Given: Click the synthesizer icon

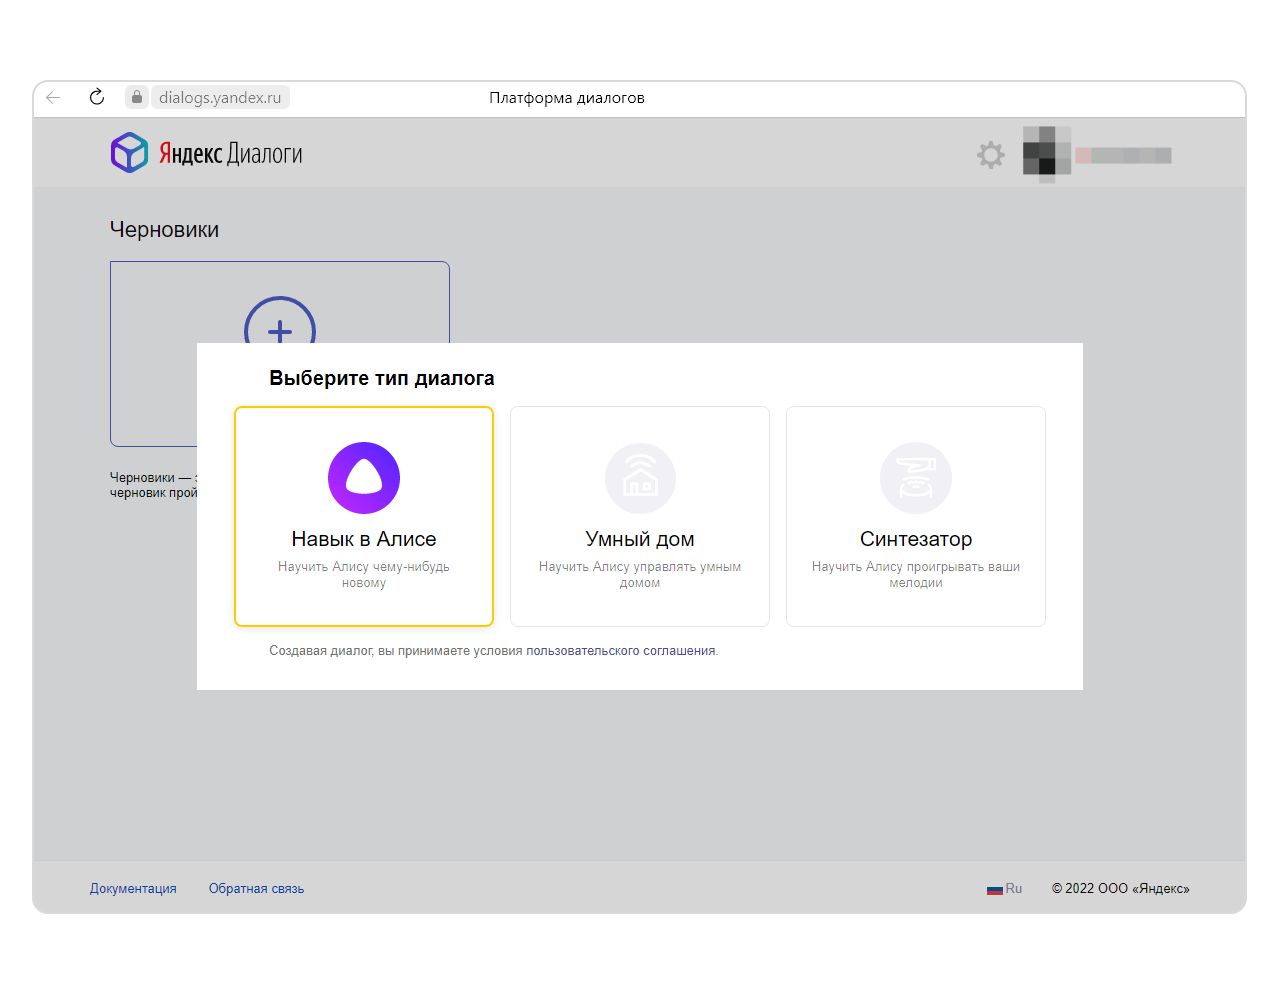Looking at the screenshot, I should click(x=916, y=478).
